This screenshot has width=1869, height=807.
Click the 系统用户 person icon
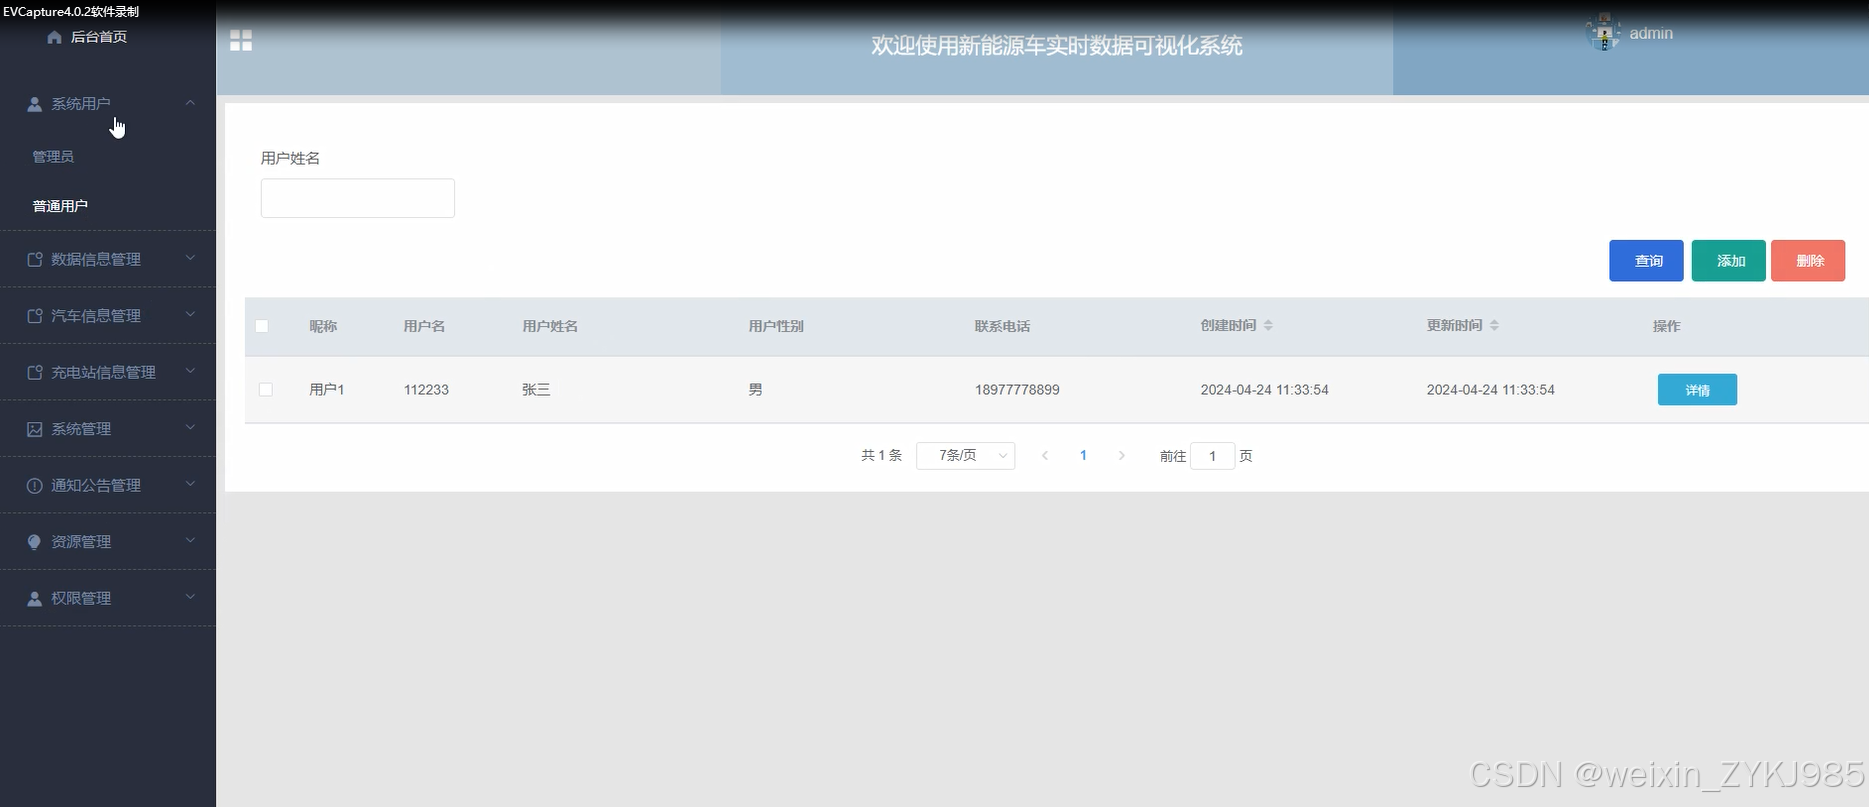click(34, 104)
